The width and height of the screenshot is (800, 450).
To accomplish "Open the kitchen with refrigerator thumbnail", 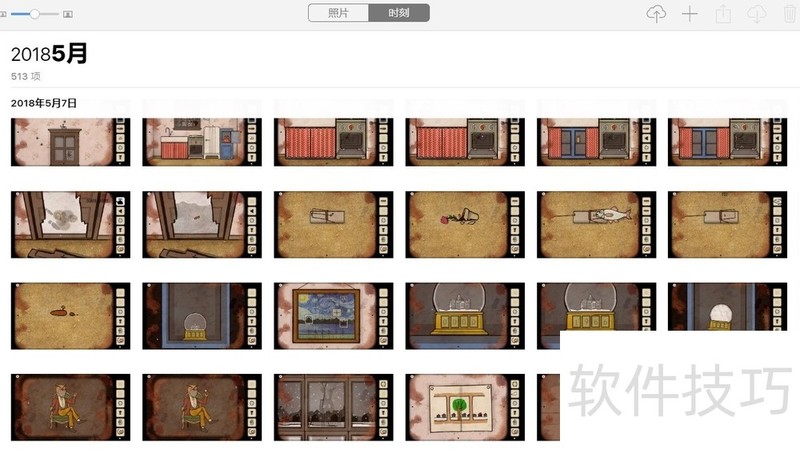I will click(x=201, y=142).
